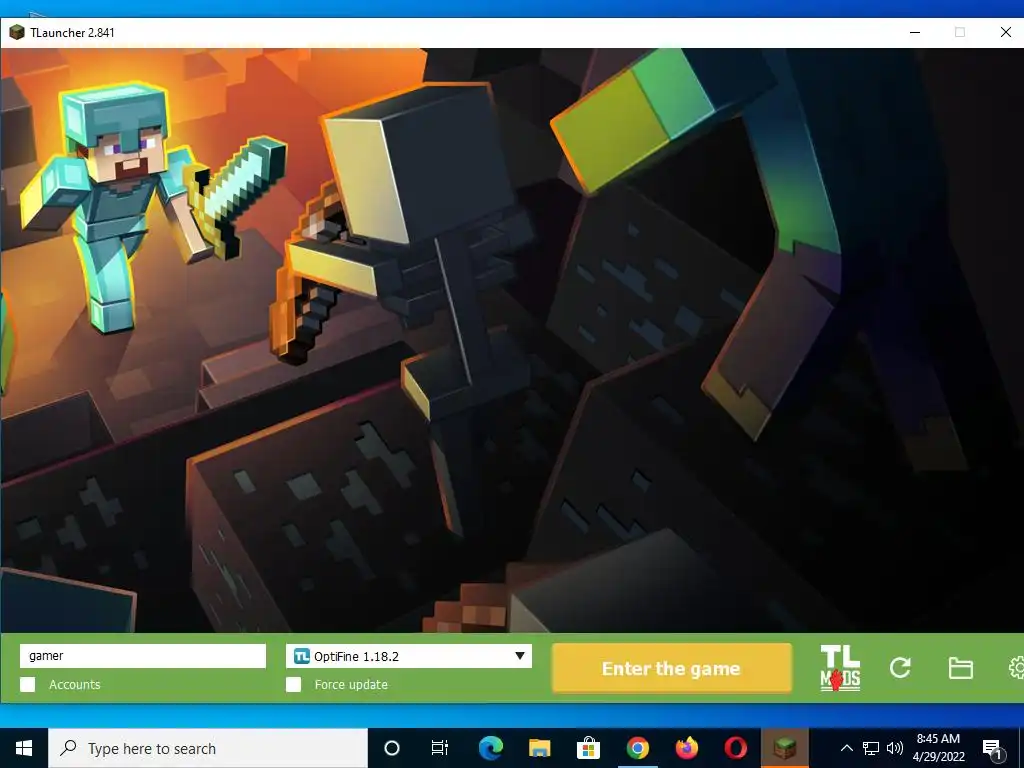Click the TLauncher title bar app icon
The width and height of the screenshot is (1024, 768).
pos(16,32)
